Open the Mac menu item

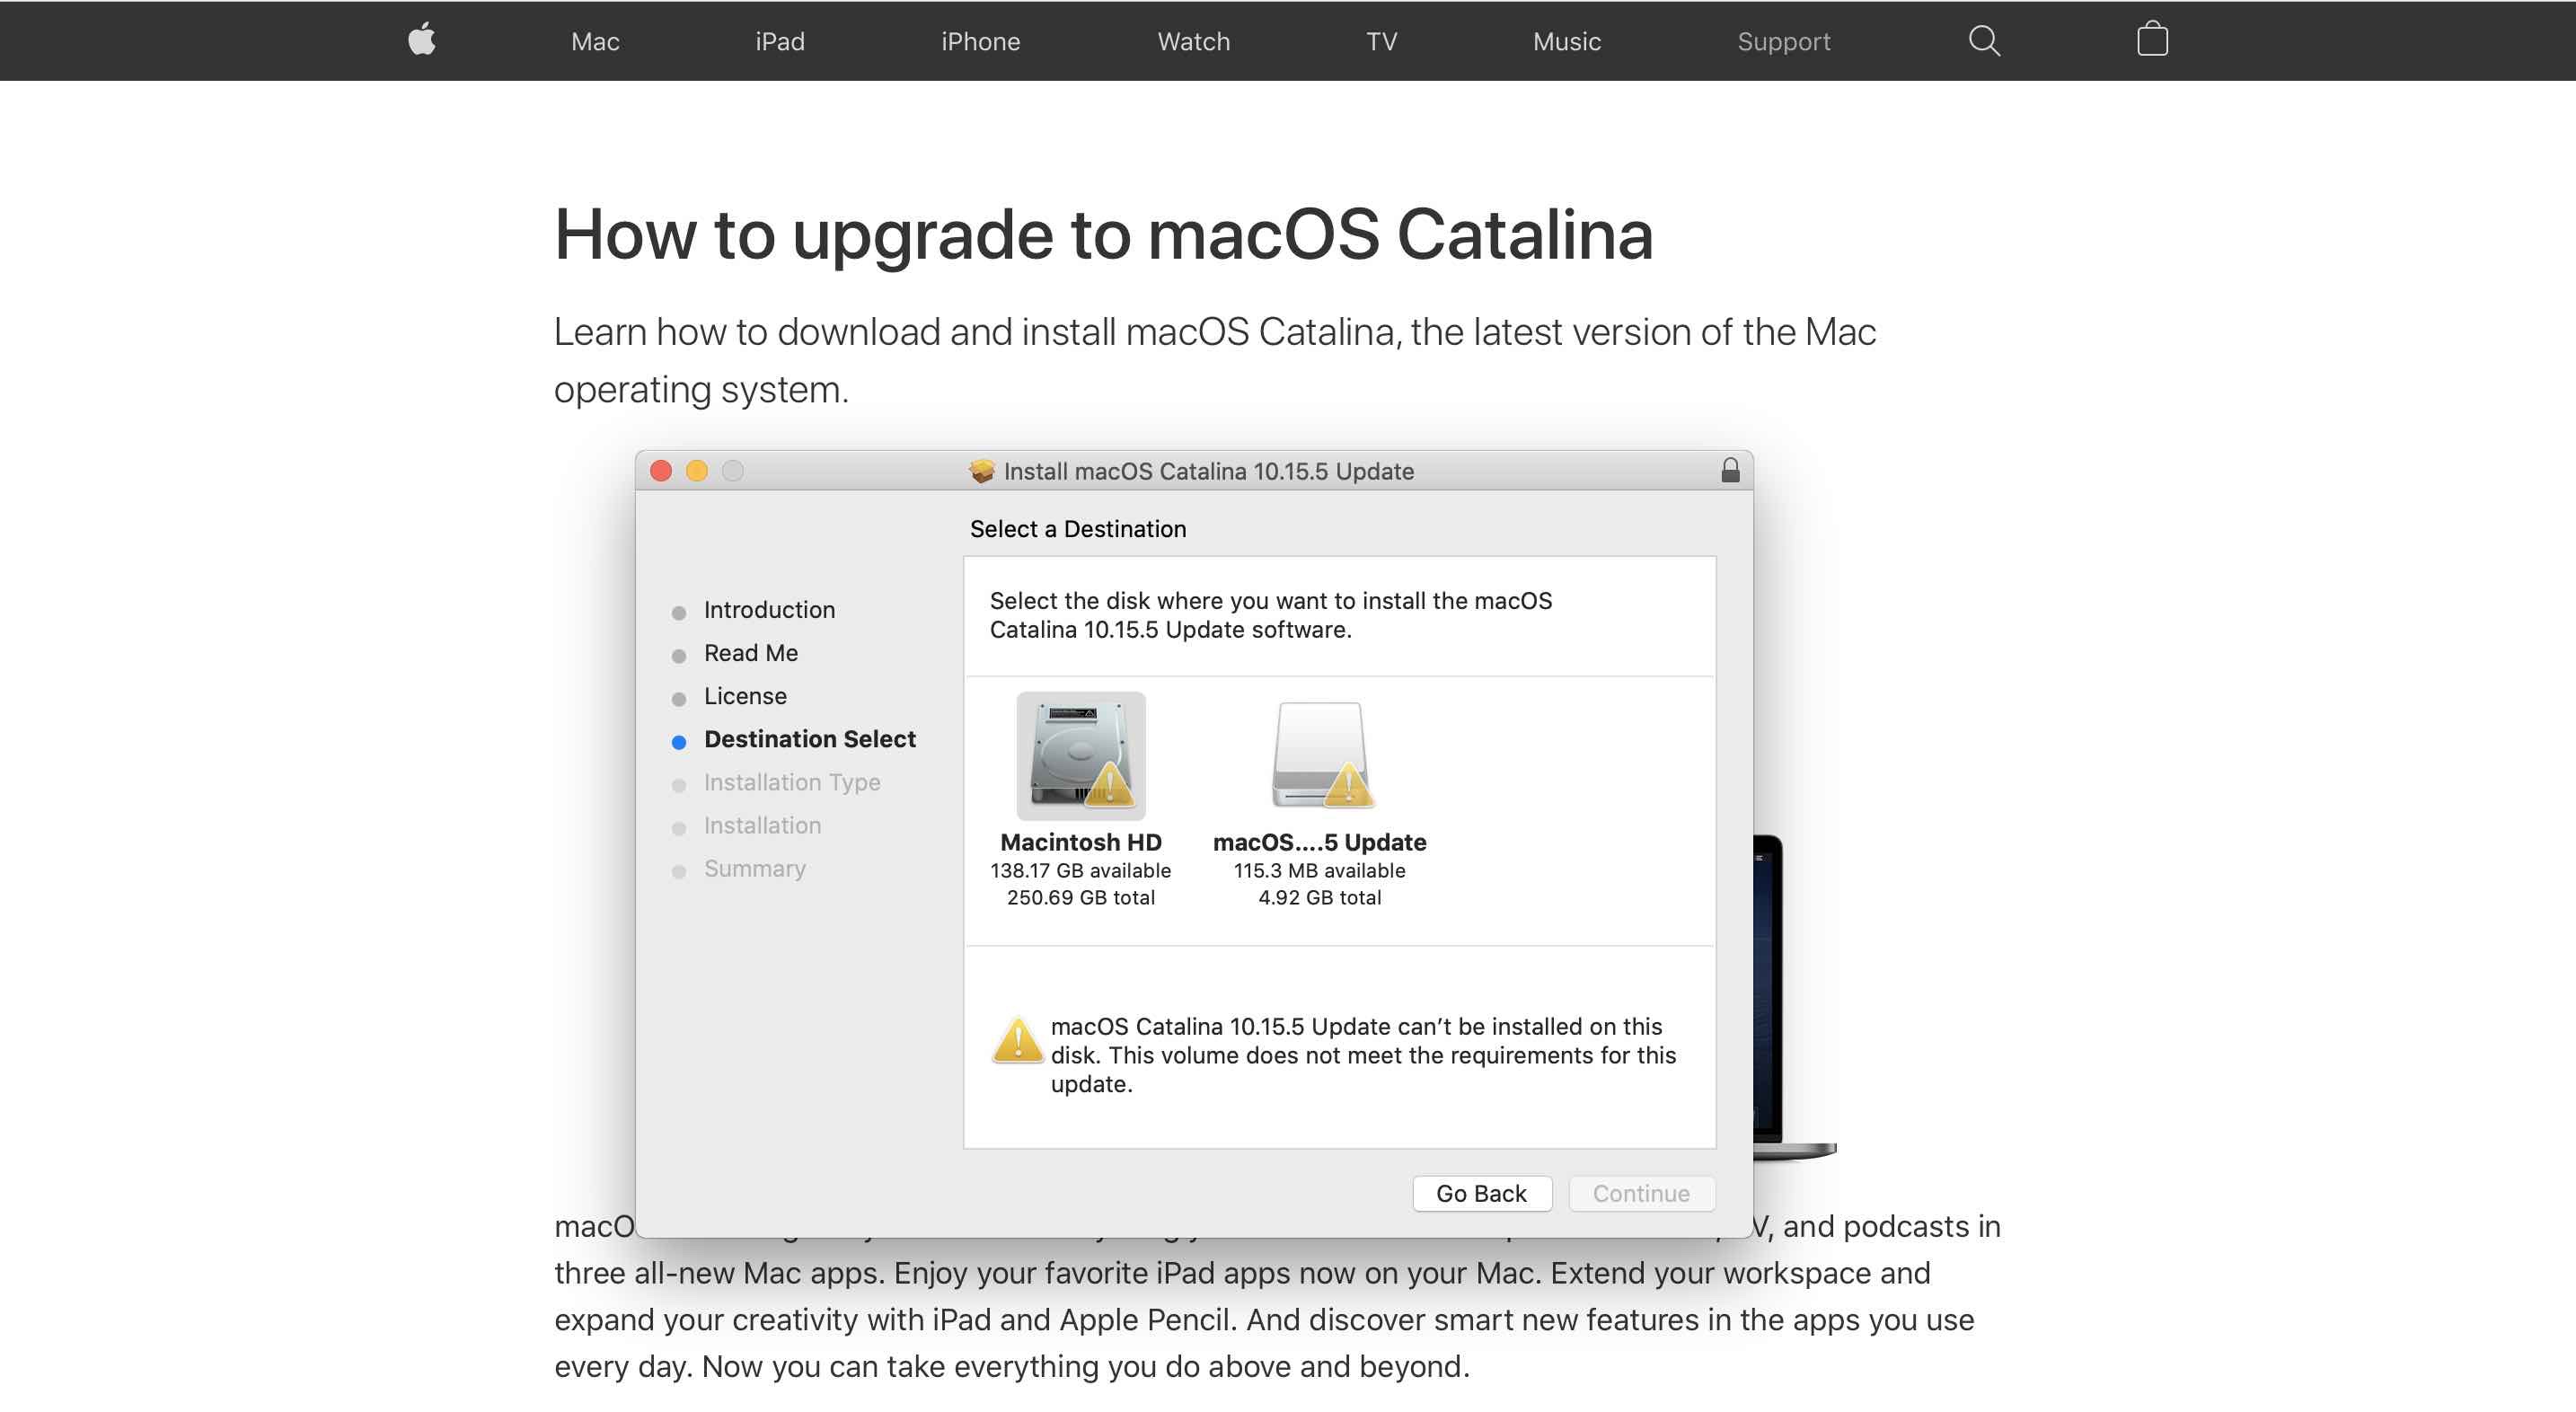tap(595, 41)
